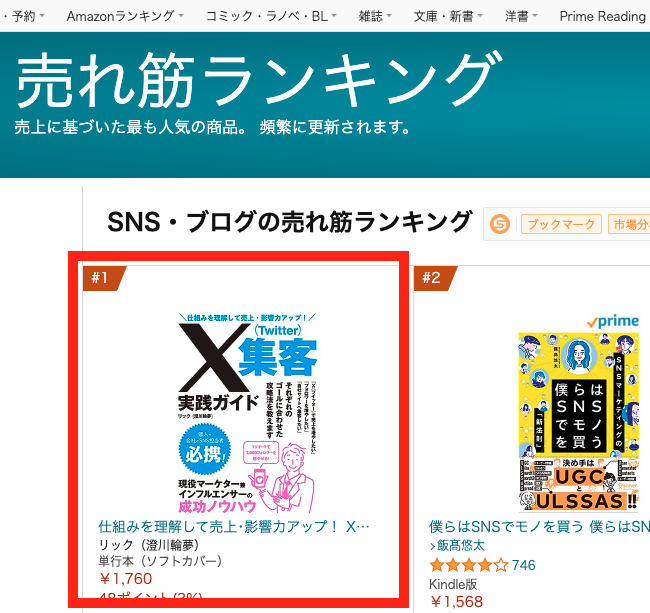Click the 746 review count
Image resolution: width=650 pixels, height=613 pixels.
(x=524, y=565)
